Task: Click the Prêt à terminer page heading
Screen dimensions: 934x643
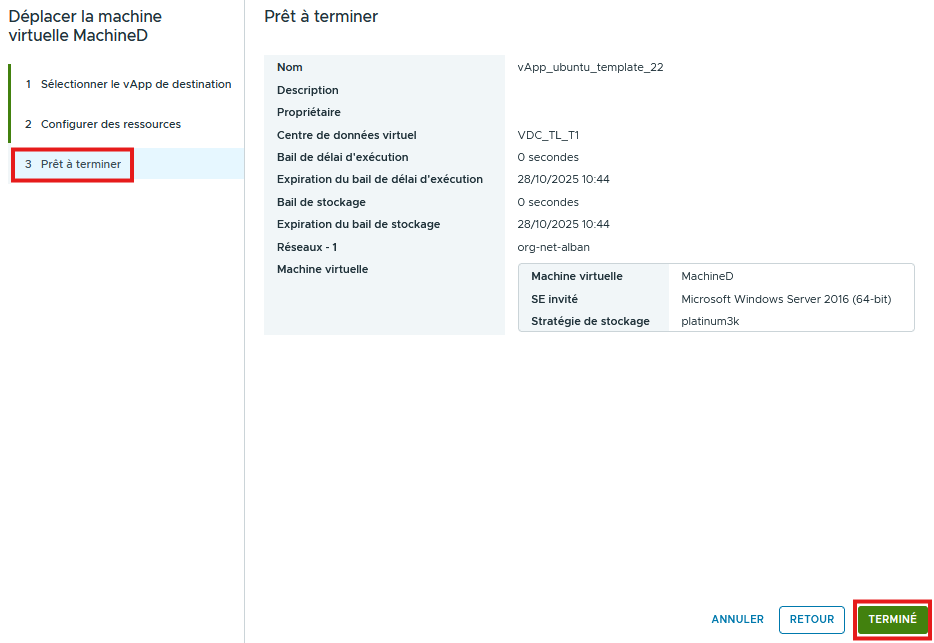Action: point(320,17)
